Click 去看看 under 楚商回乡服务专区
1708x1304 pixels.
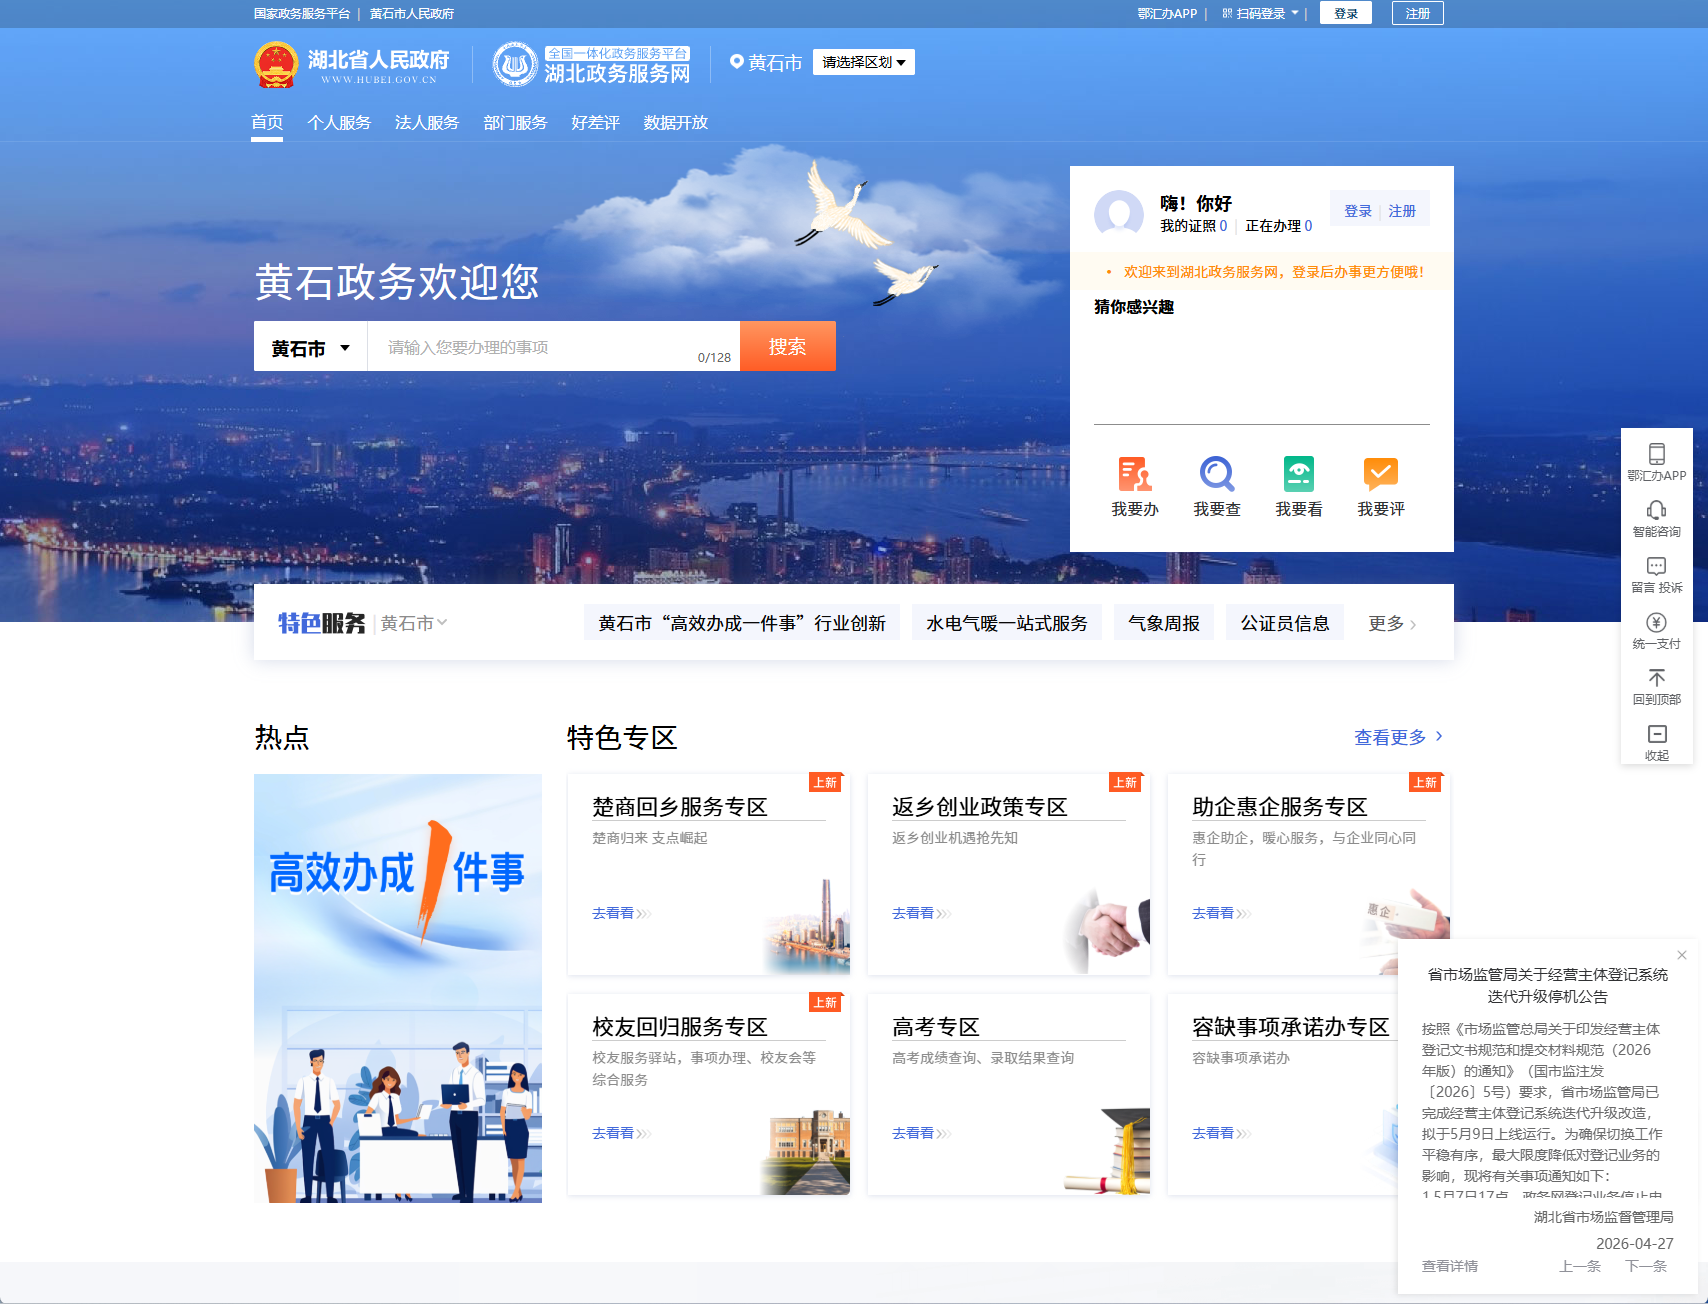point(621,913)
